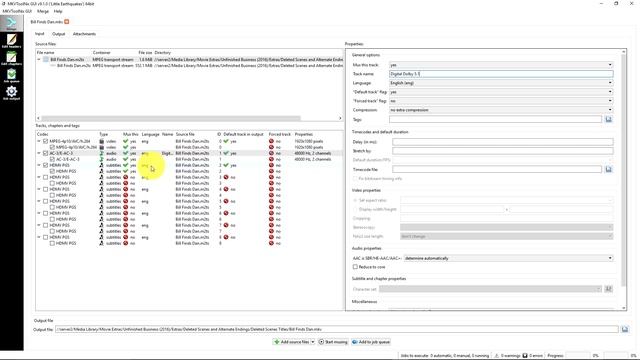
Task: Open the Language dropdown
Action: [x=501, y=83]
